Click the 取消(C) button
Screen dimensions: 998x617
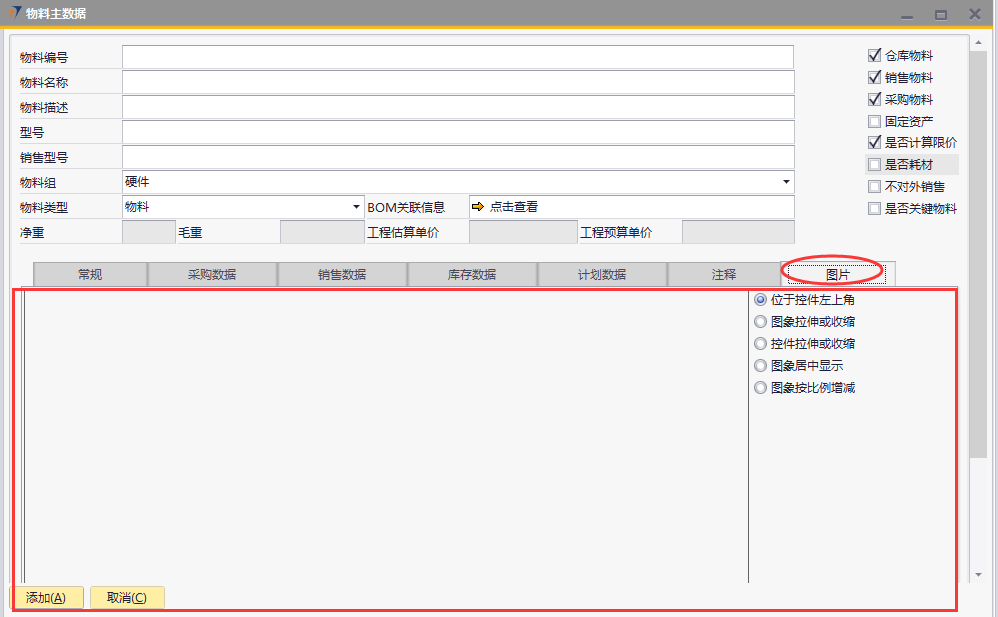(x=127, y=598)
